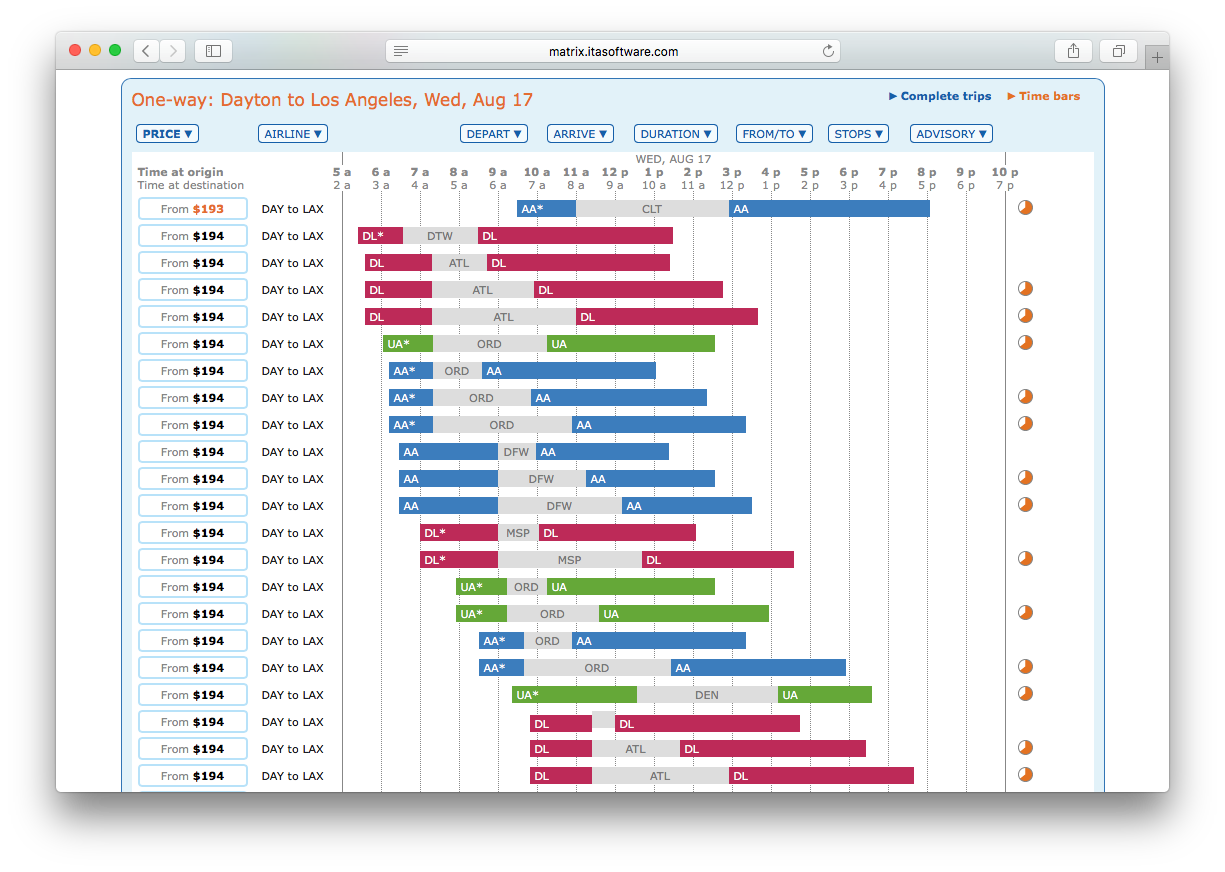This screenshot has width=1225, height=872.
Task: Open the DURATION filter dropdown
Action: pos(676,134)
